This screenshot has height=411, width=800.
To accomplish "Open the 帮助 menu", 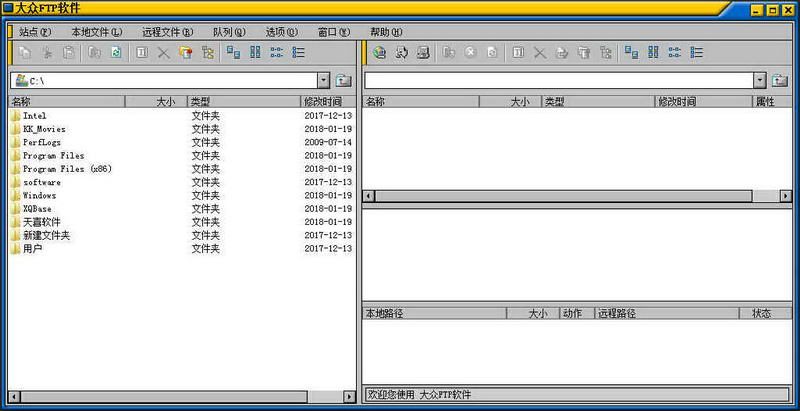I will (386, 32).
